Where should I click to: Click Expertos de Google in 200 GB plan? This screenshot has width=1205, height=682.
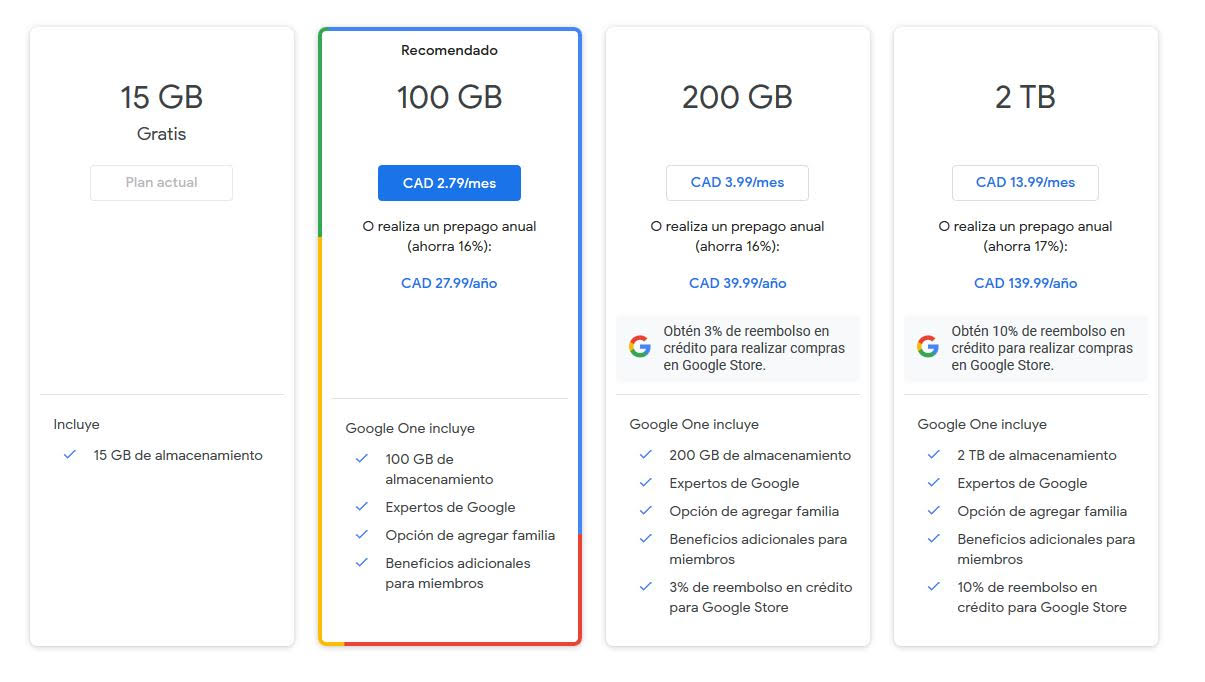coord(734,483)
